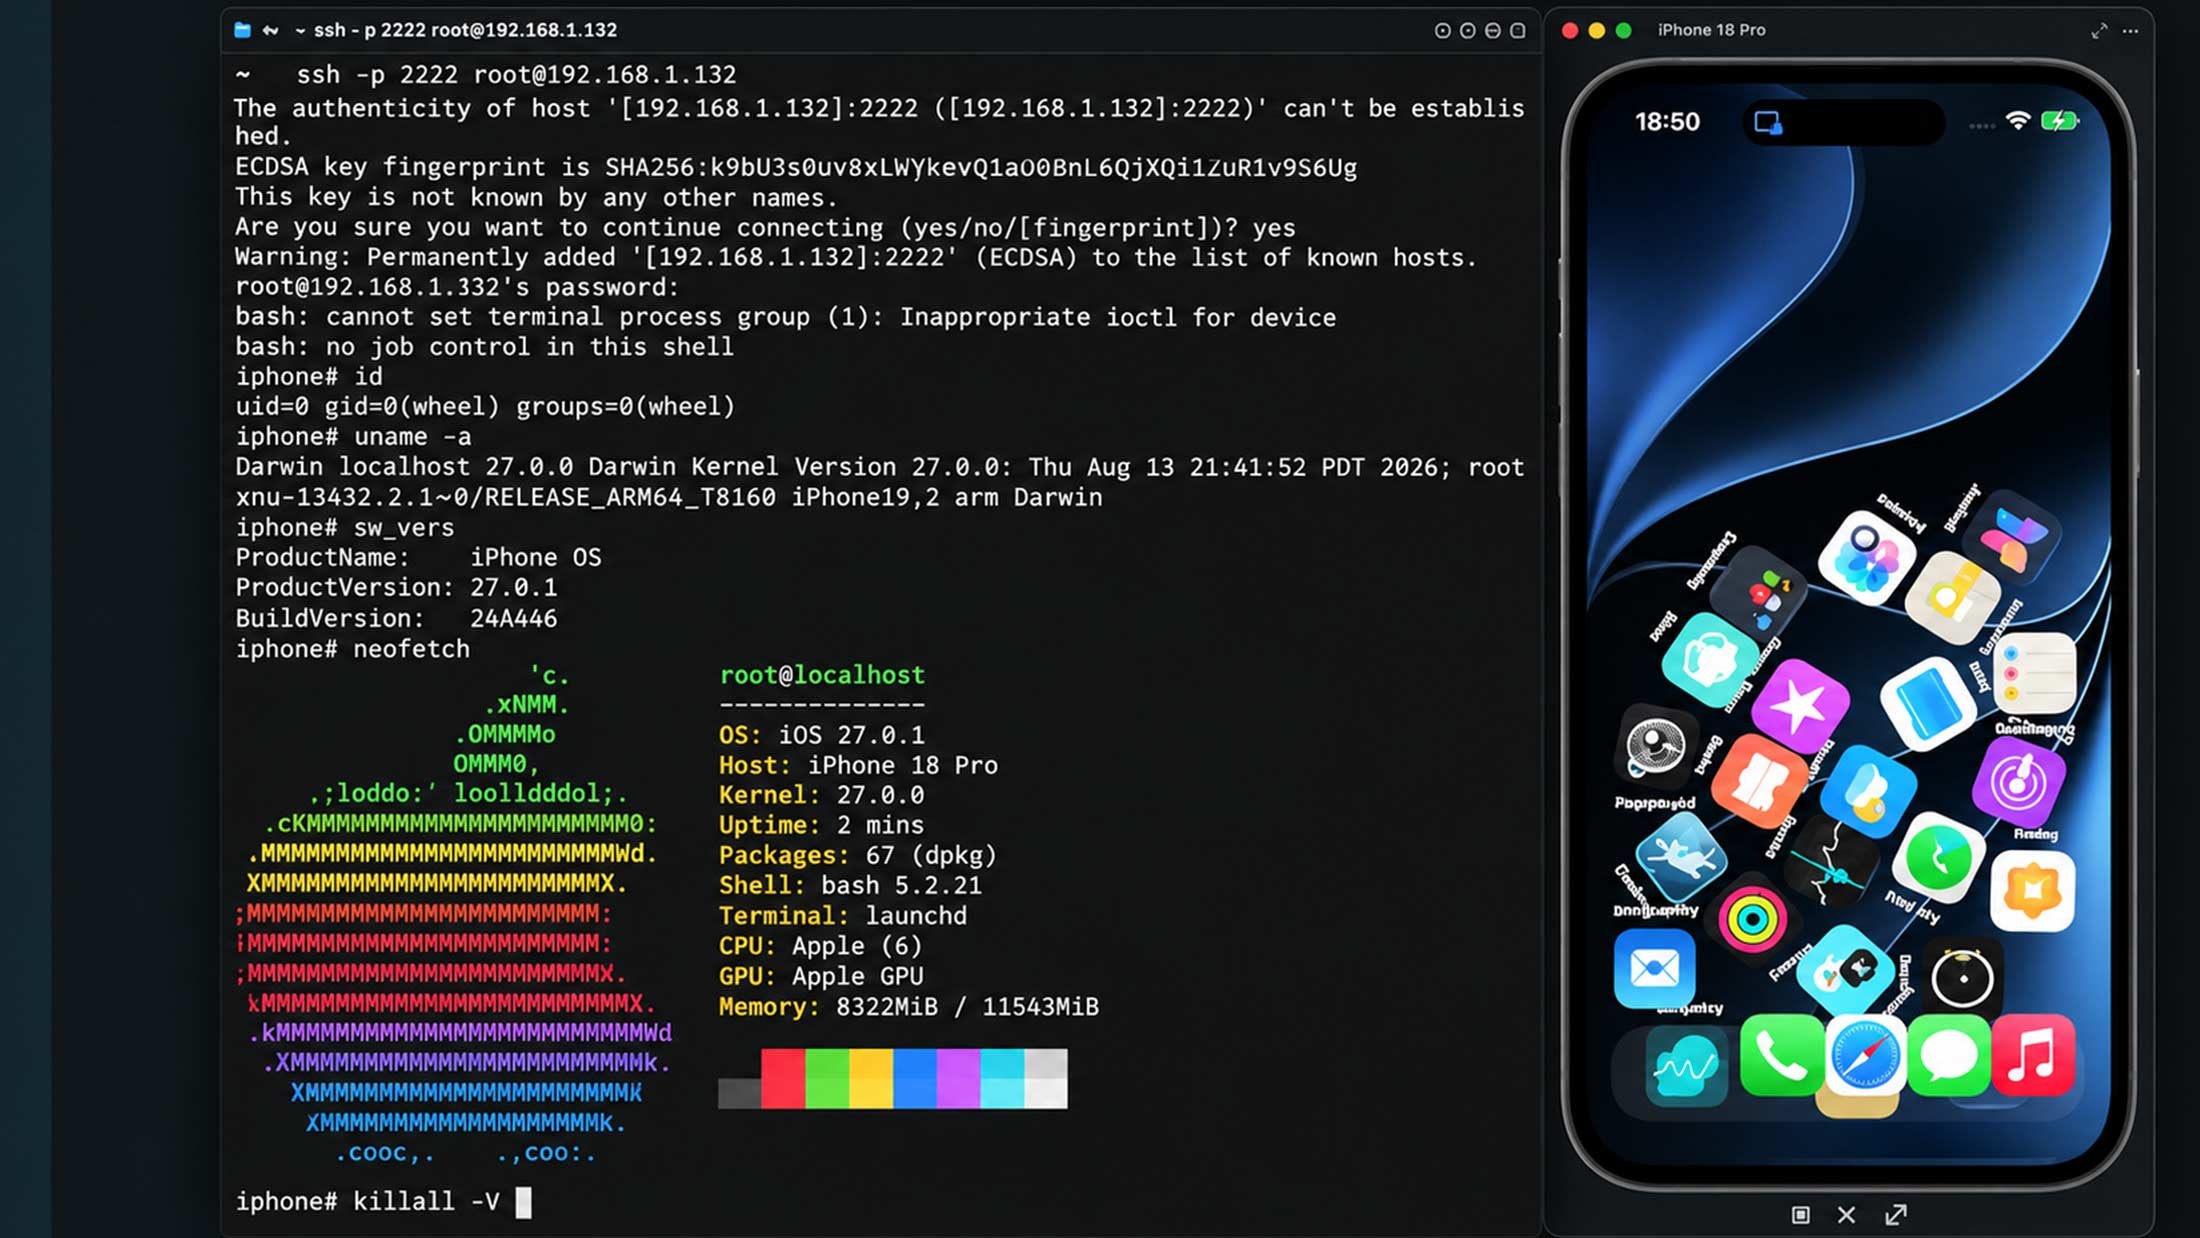
Task: Click the blue folder icon in terminal title bar
Action: click(x=242, y=30)
